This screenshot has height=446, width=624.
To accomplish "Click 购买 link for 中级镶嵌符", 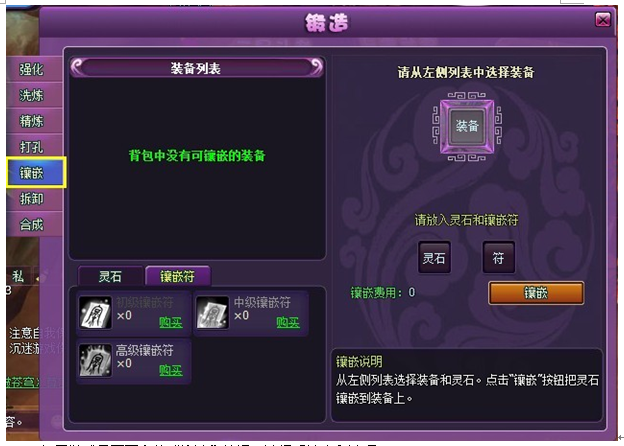I will click(288, 322).
